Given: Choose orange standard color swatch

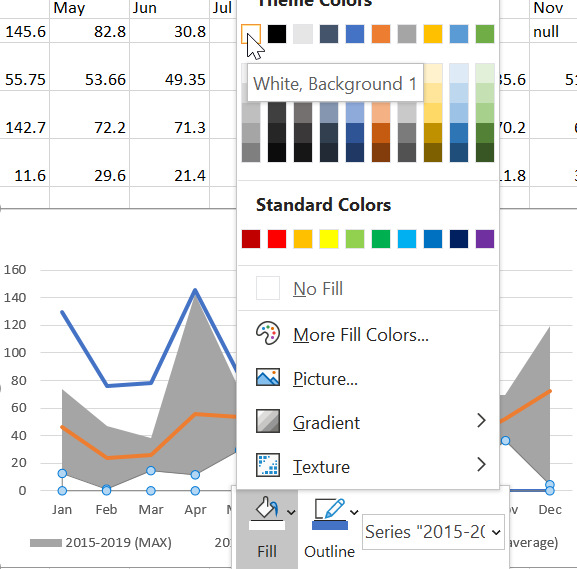Looking at the screenshot, I should (303, 239).
